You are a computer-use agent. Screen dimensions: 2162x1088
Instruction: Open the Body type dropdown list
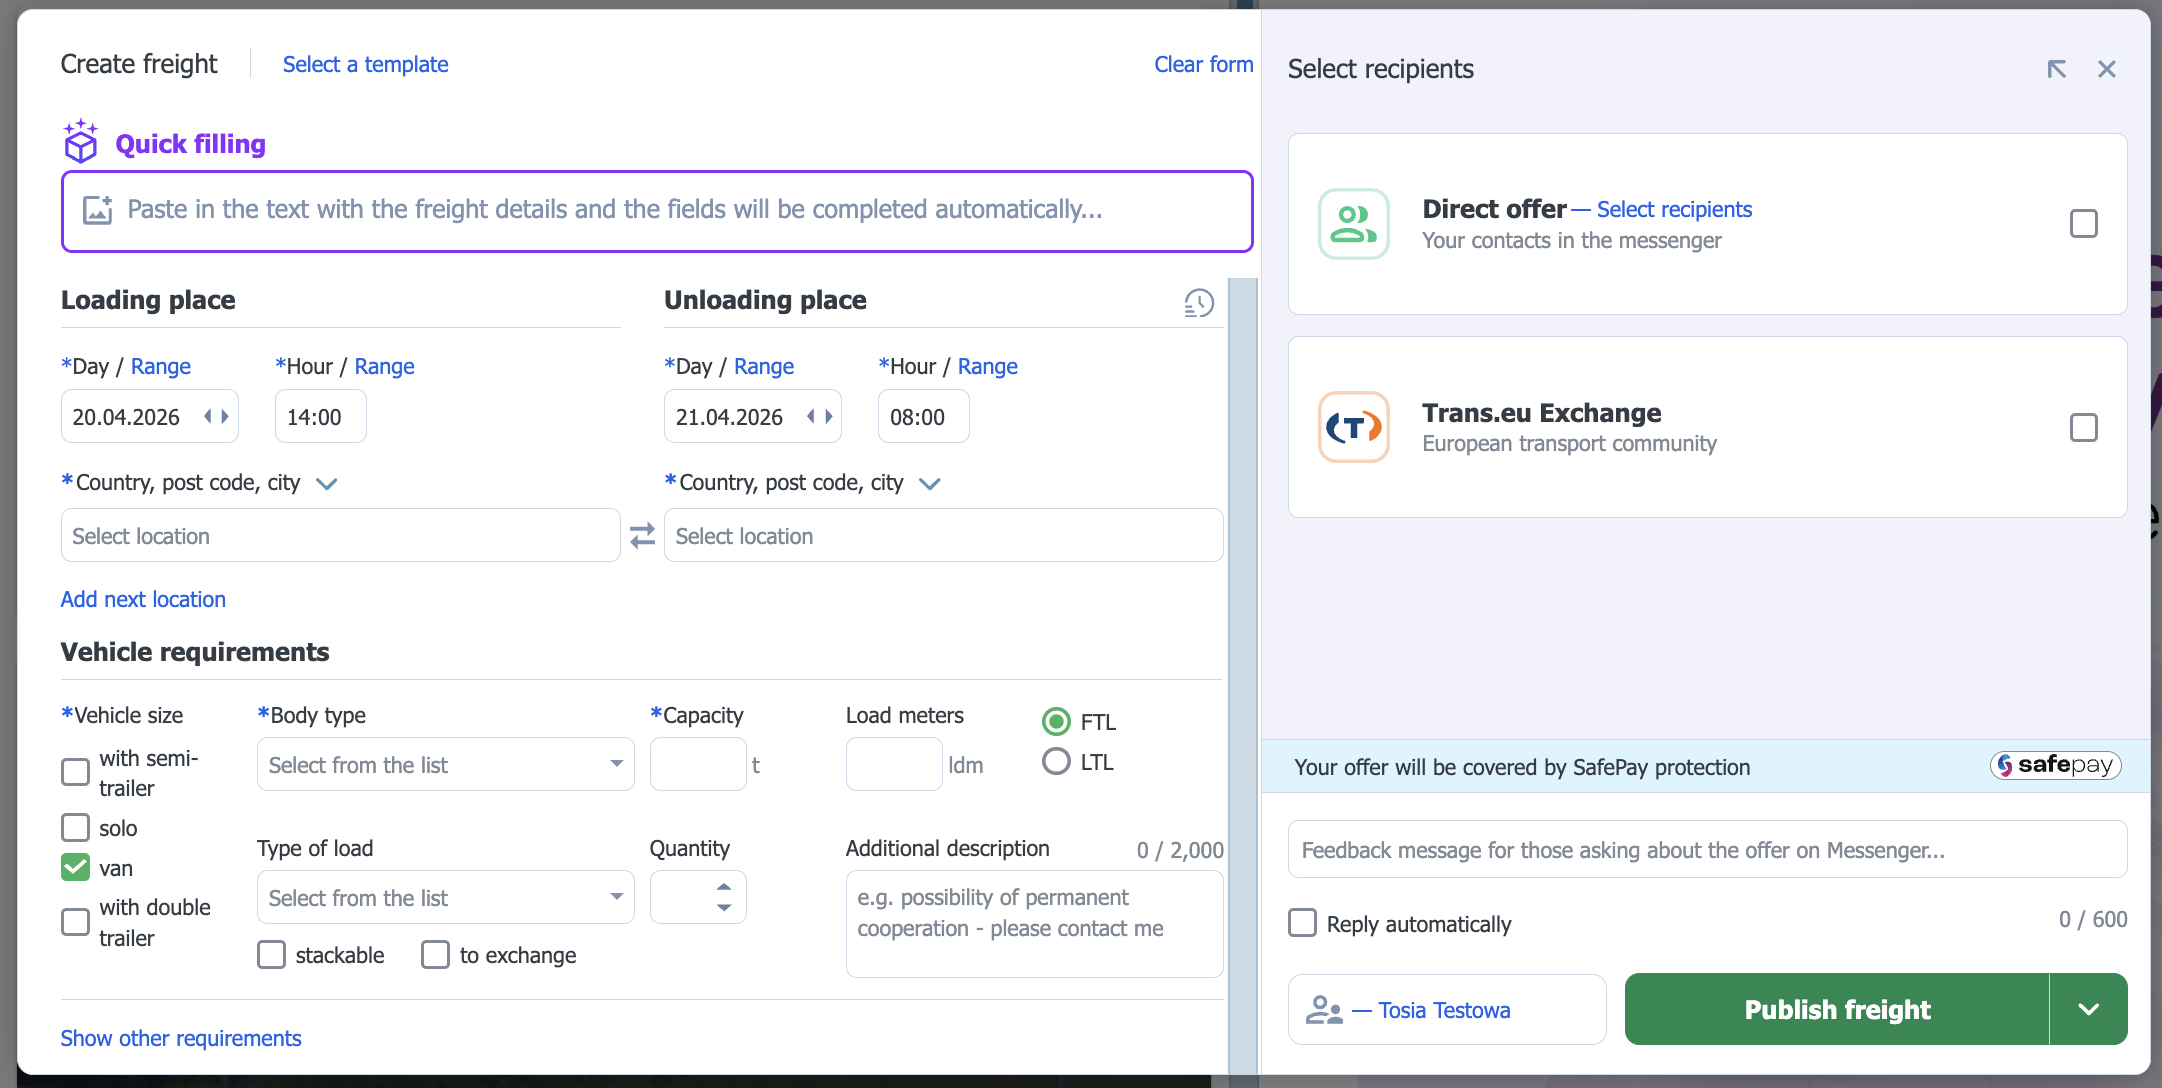(445, 765)
